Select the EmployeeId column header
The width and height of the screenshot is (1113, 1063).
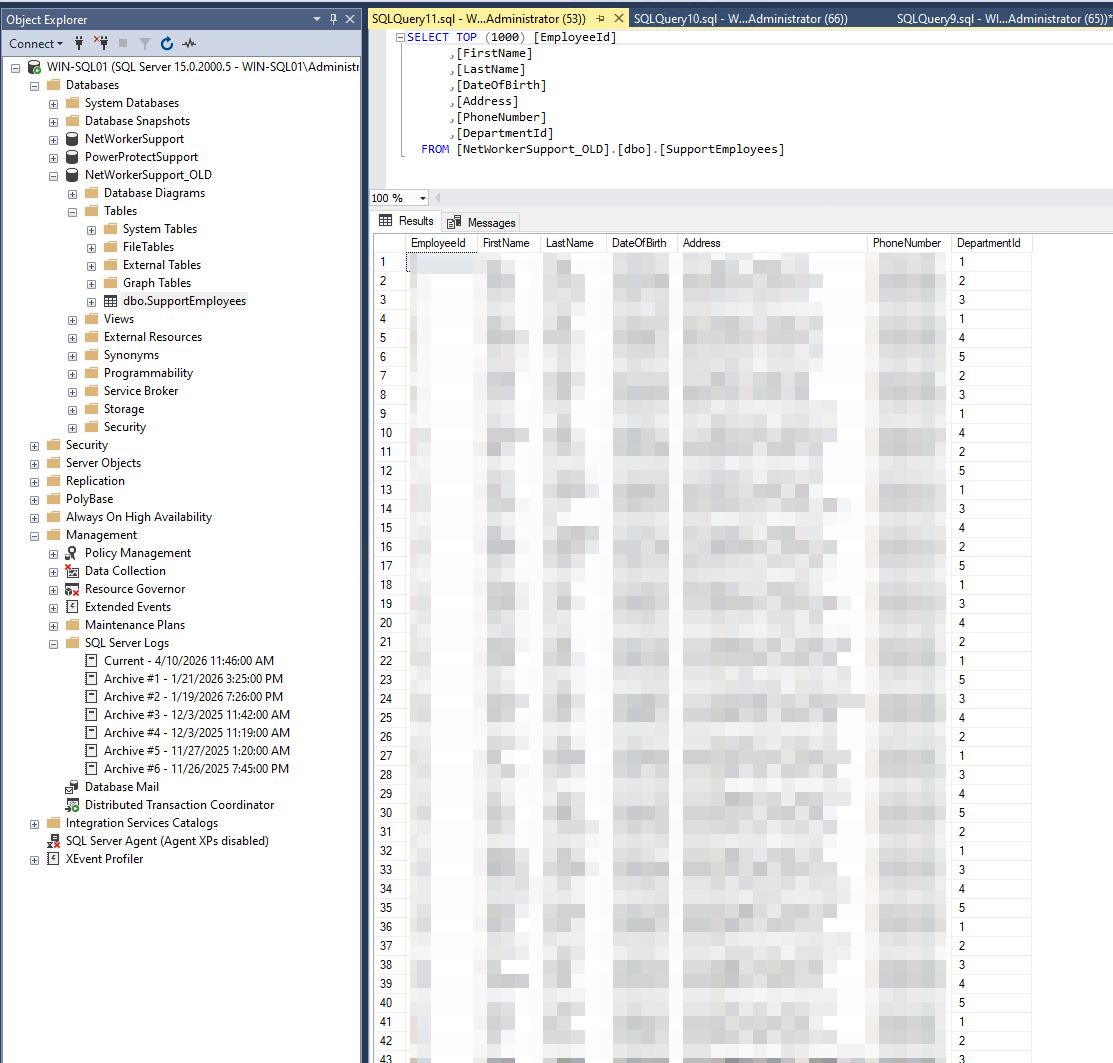[x=440, y=242]
